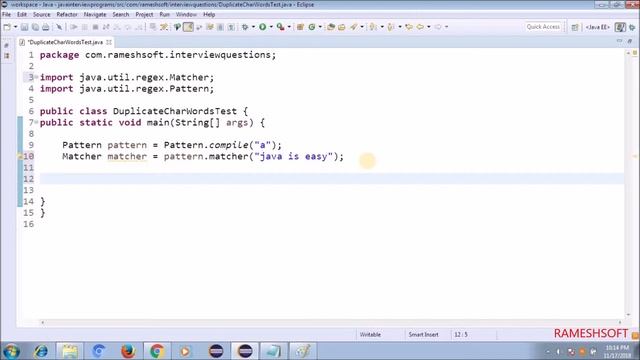Switch to the Java EE perspective
Viewport: 640px width, 360px height.
tap(598, 27)
